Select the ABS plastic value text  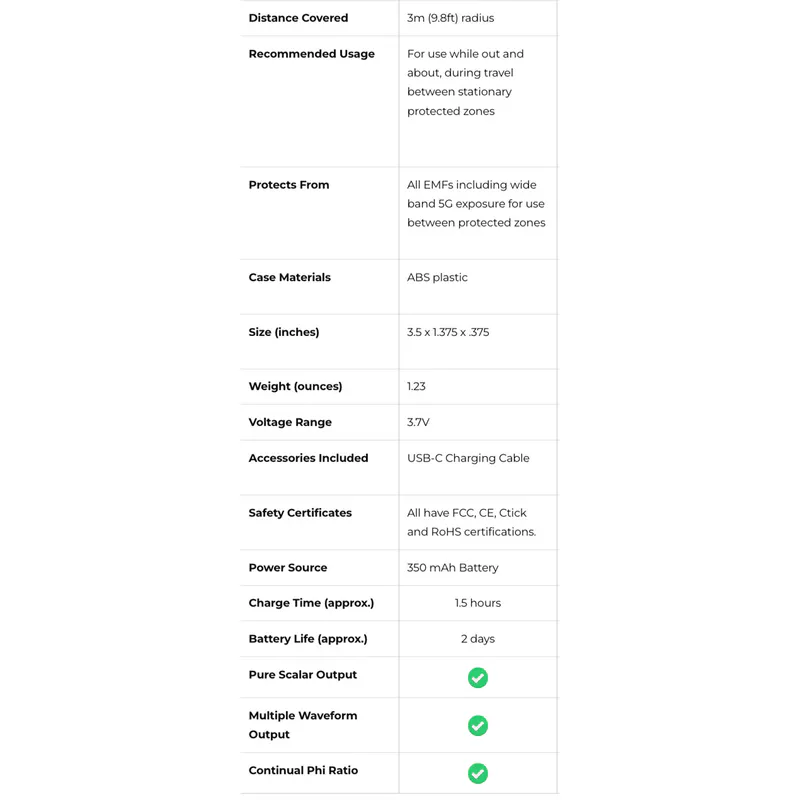coord(437,278)
